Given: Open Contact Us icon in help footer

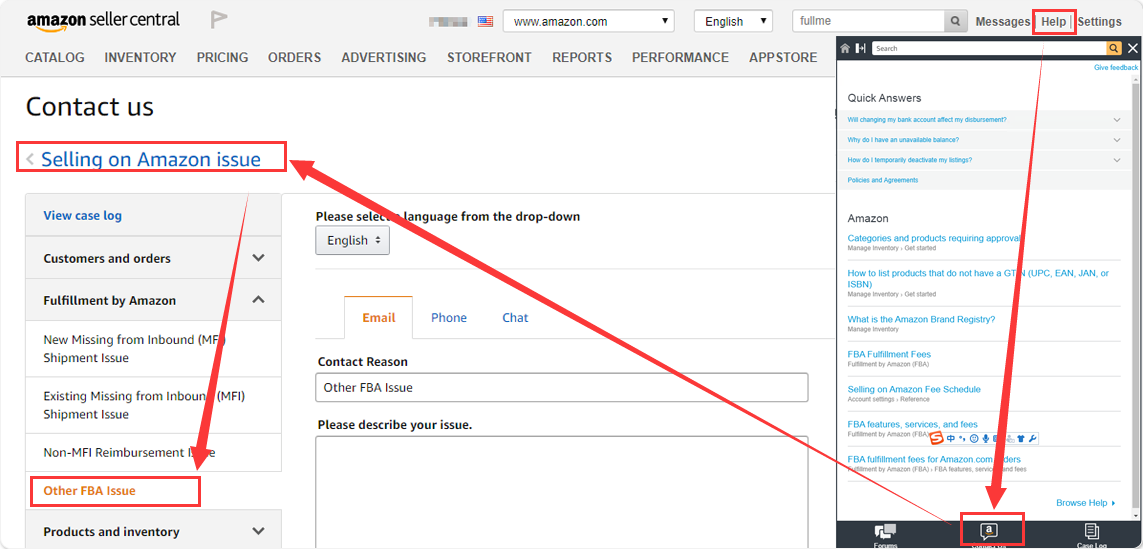Looking at the screenshot, I should pos(988,533).
